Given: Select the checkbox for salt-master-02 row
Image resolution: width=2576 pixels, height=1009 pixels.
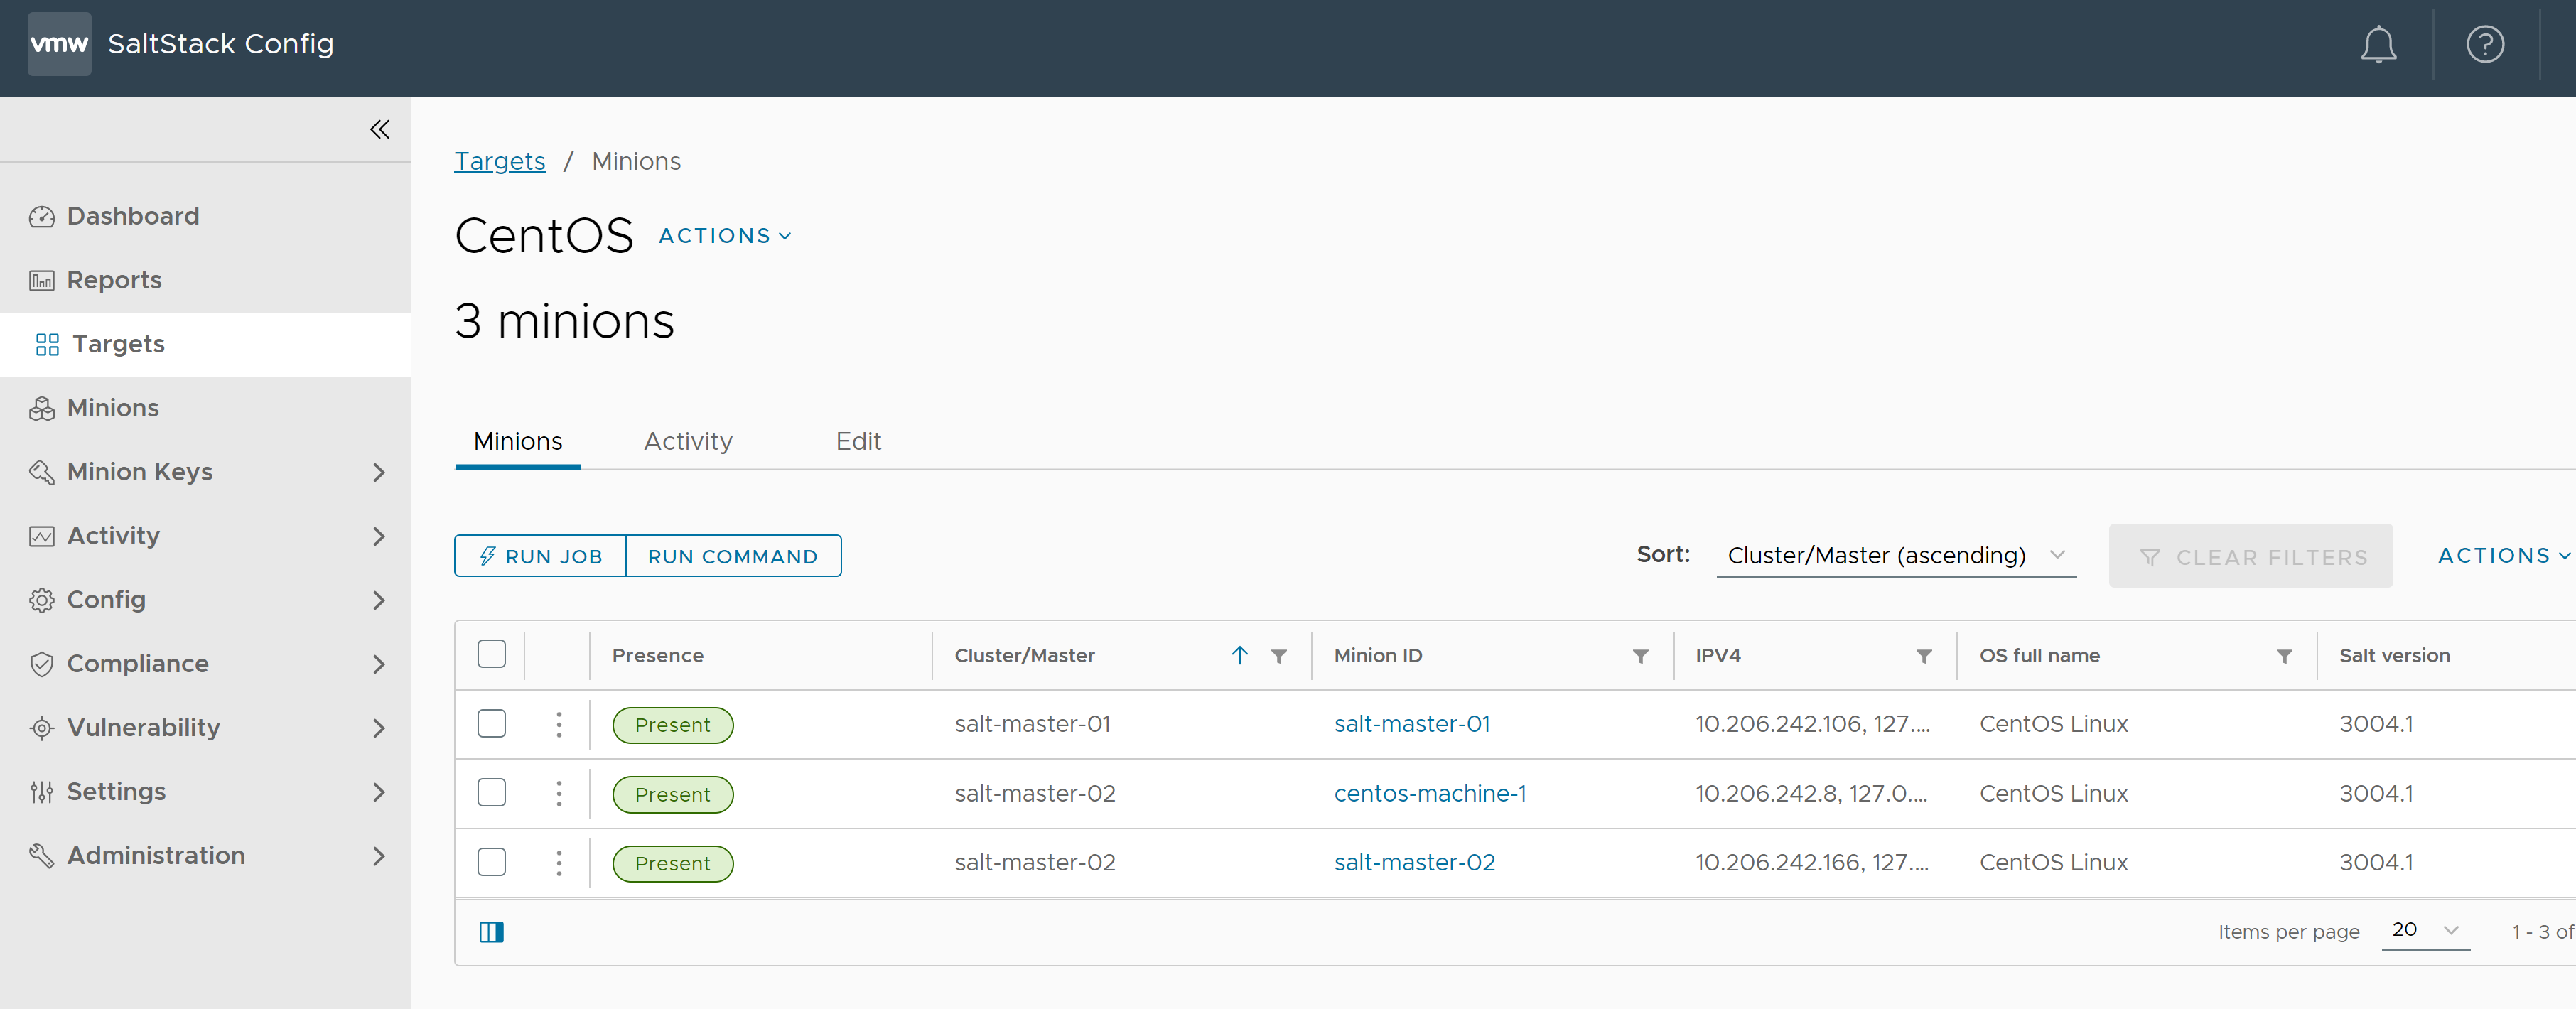Looking at the screenshot, I should click(490, 863).
